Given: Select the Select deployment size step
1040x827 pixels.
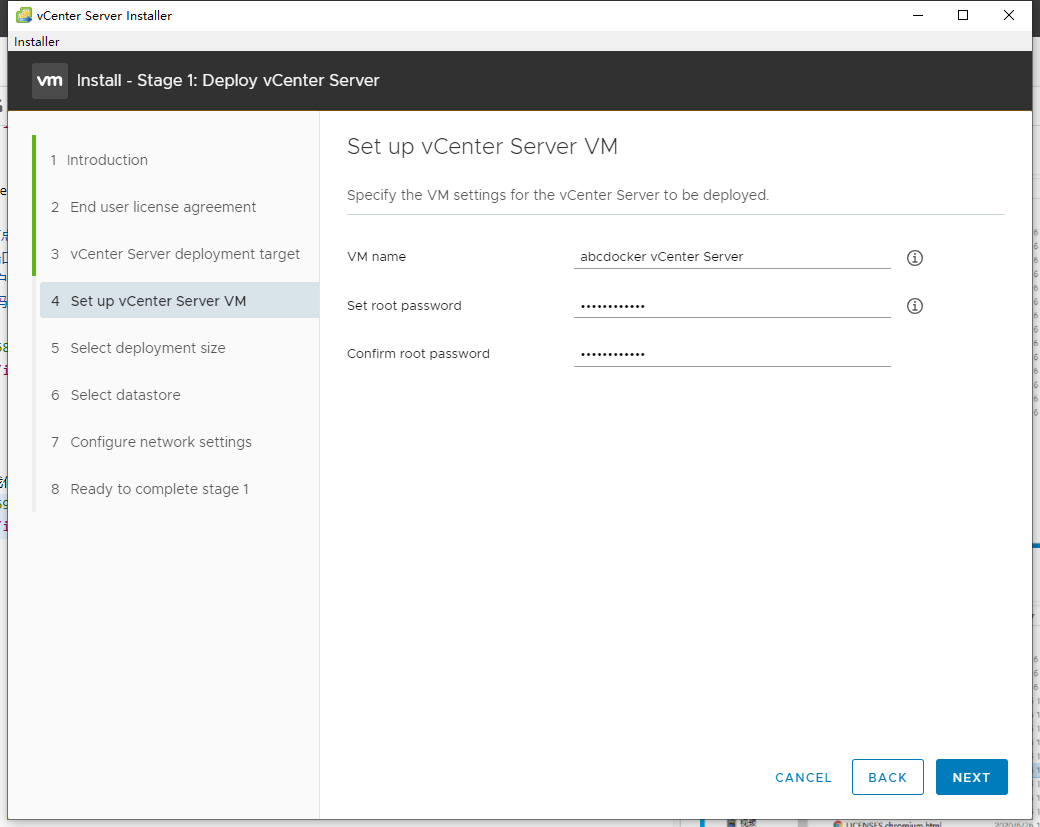Looking at the screenshot, I should tap(148, 347).
